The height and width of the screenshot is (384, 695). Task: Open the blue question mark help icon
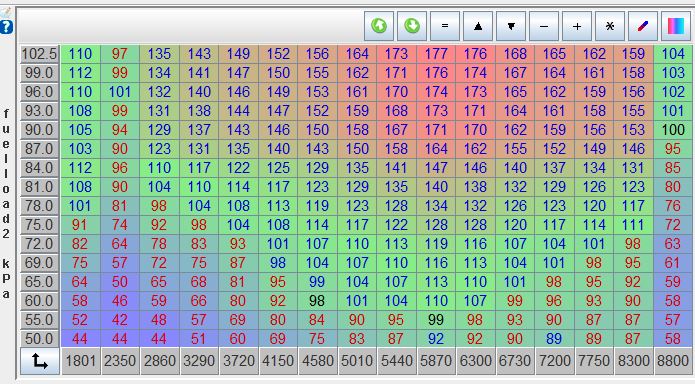point(6,27)
